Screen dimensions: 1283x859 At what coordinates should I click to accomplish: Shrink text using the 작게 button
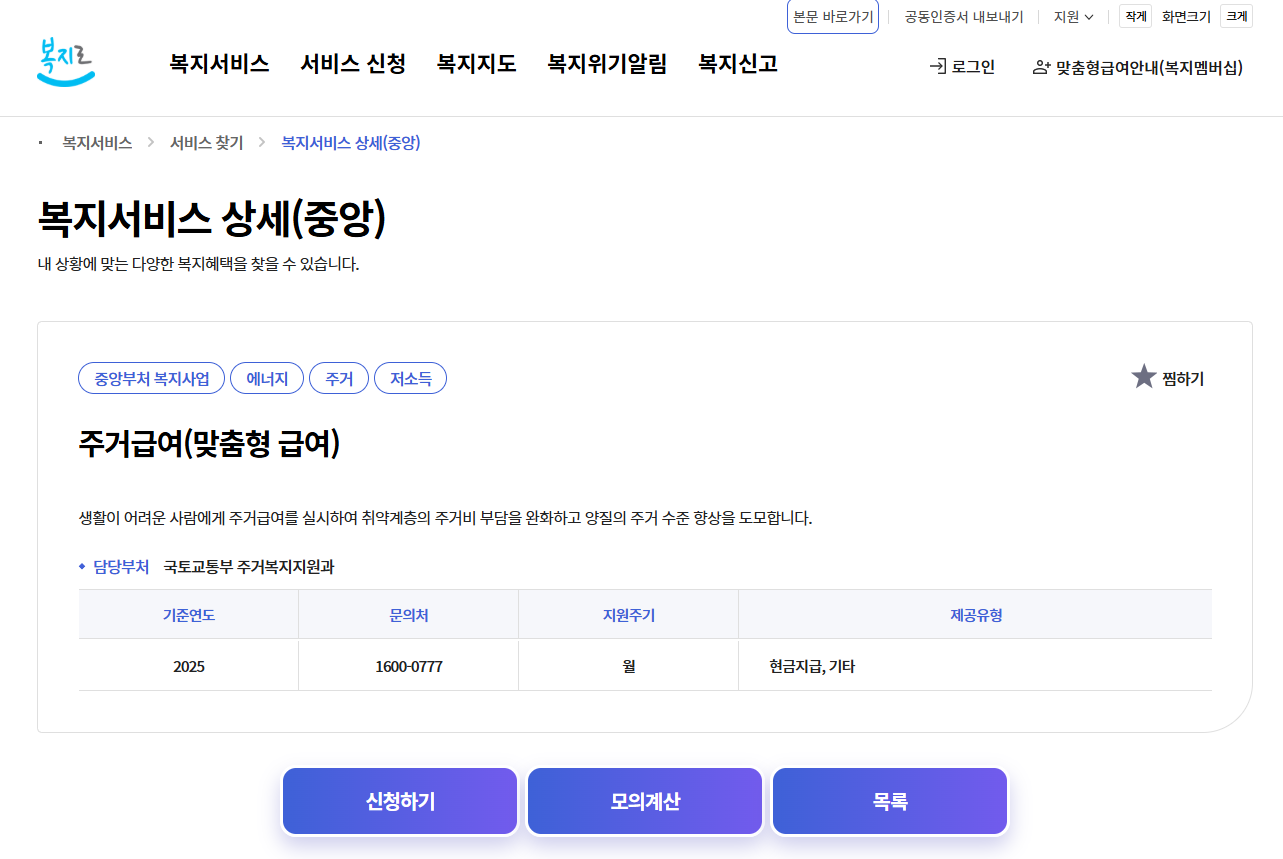point(1136,16)
